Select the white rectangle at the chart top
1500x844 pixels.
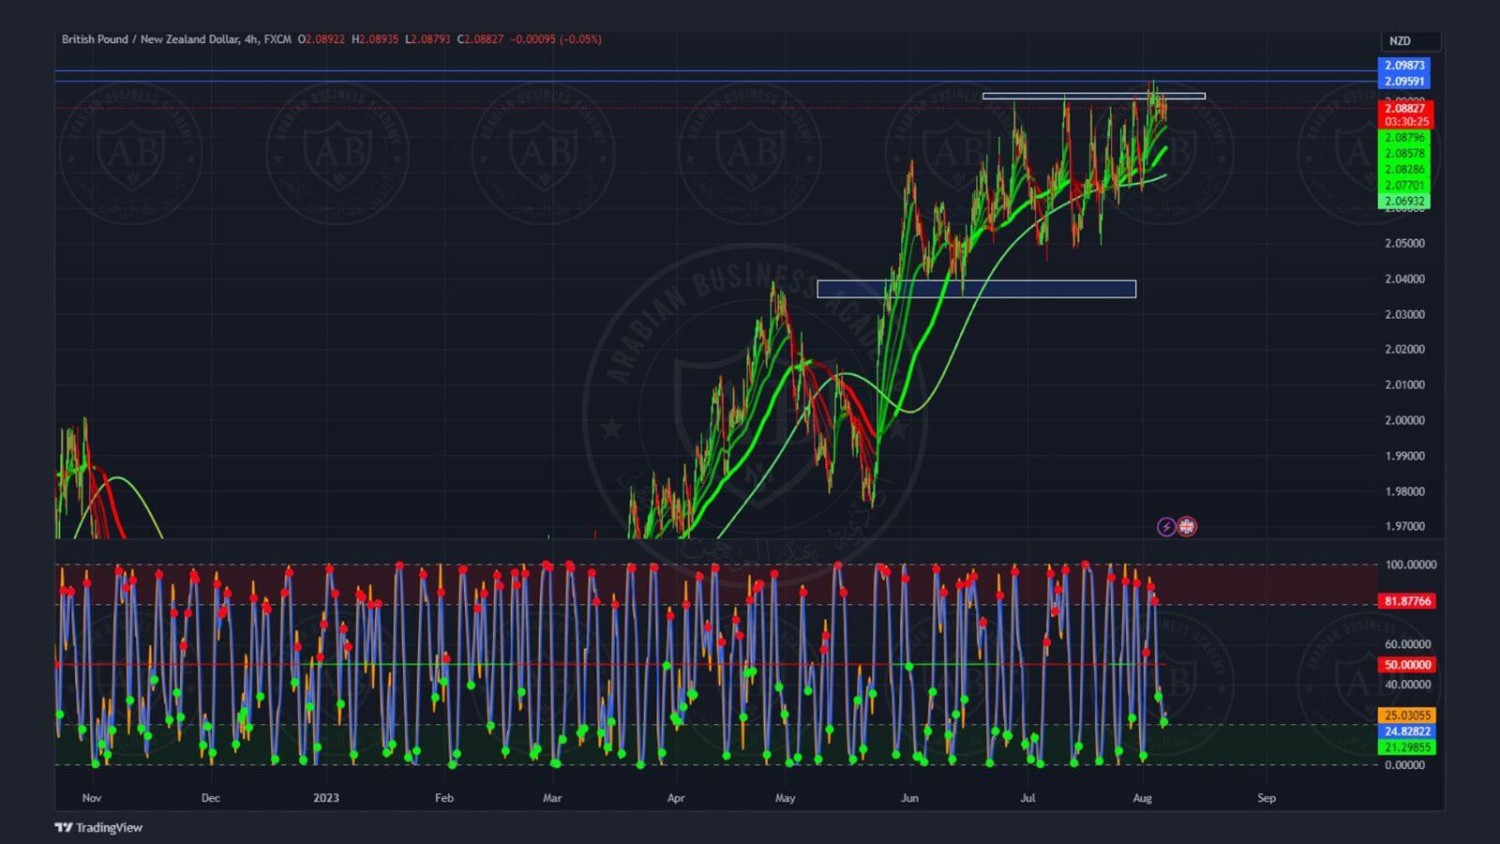[x=1093, y=96]
